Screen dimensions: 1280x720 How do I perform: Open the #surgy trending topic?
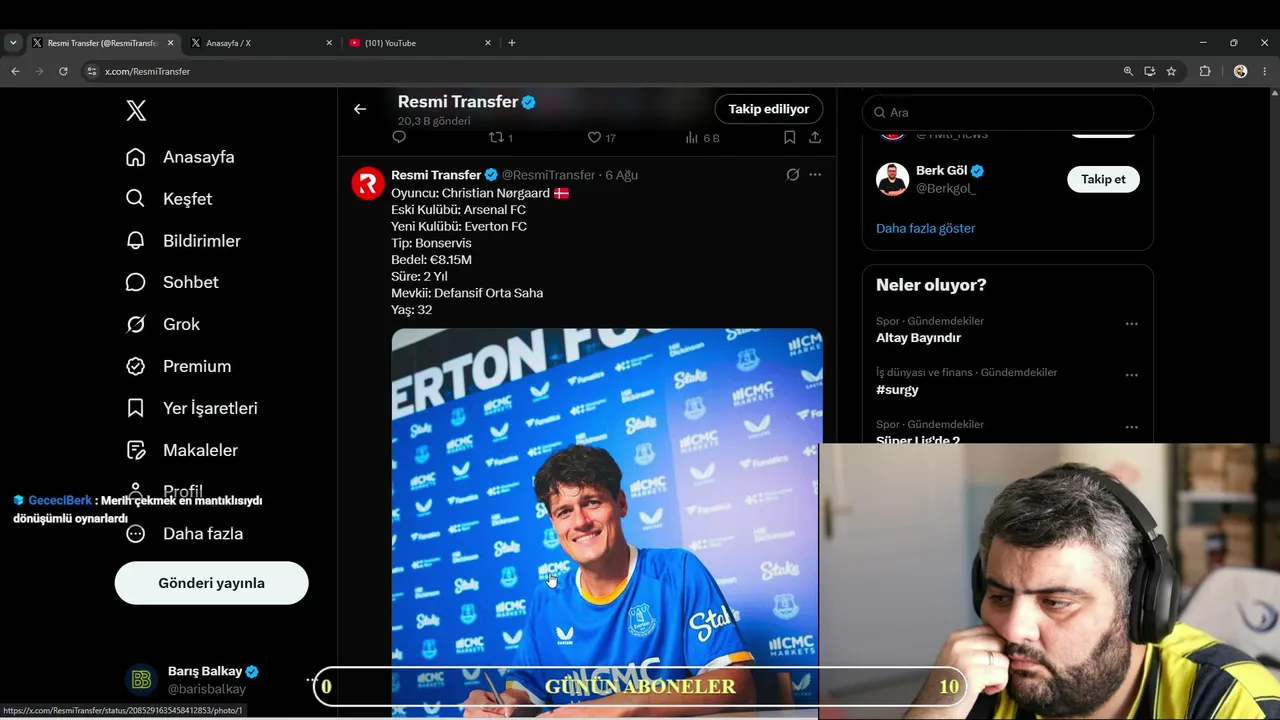click(897, 390)
